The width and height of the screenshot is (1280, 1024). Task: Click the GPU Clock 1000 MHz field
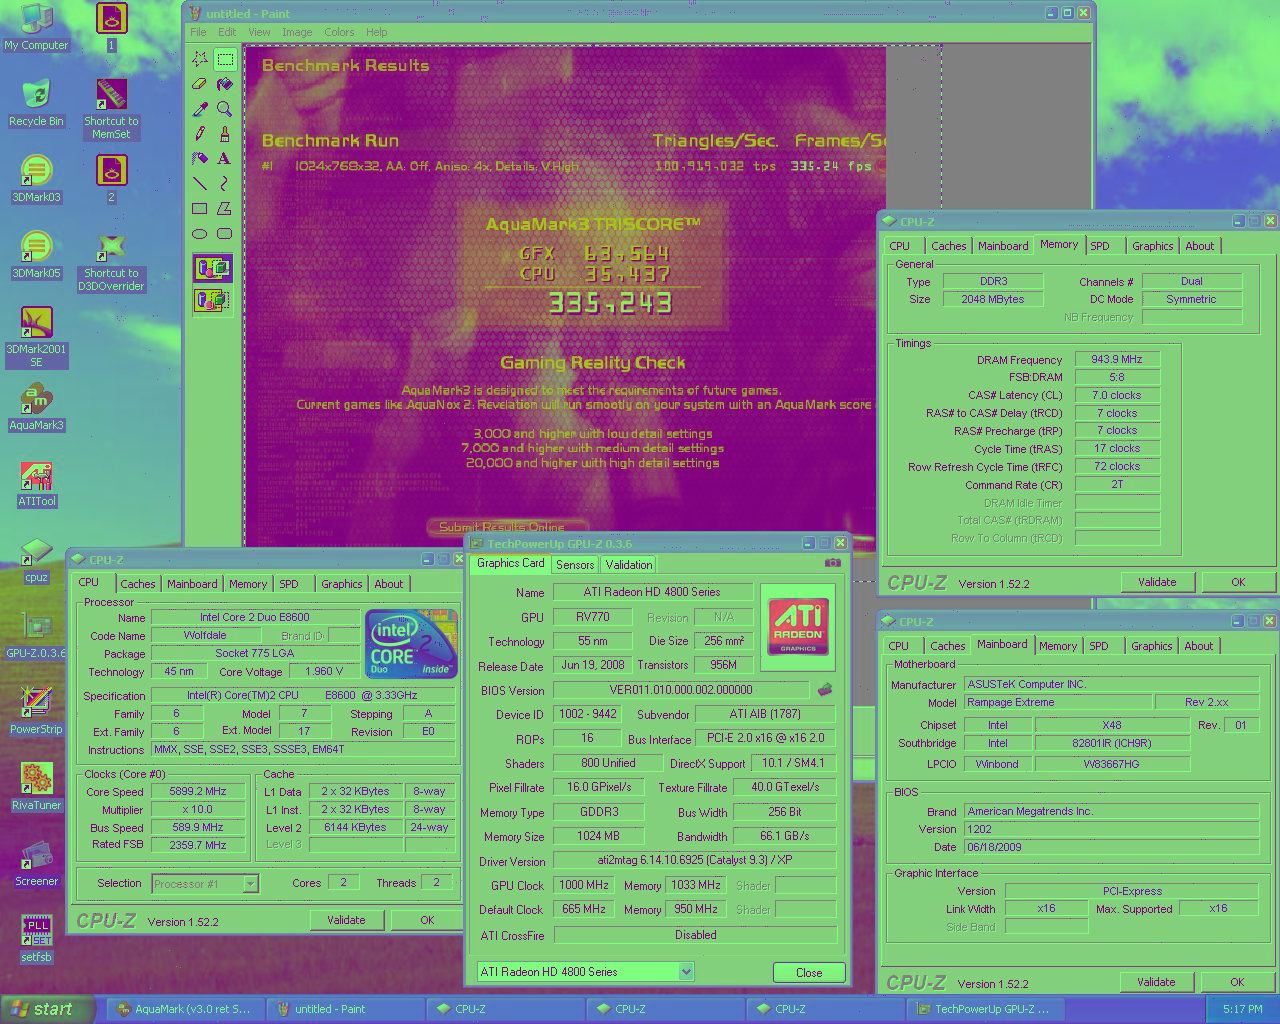(x=584, y=885)
